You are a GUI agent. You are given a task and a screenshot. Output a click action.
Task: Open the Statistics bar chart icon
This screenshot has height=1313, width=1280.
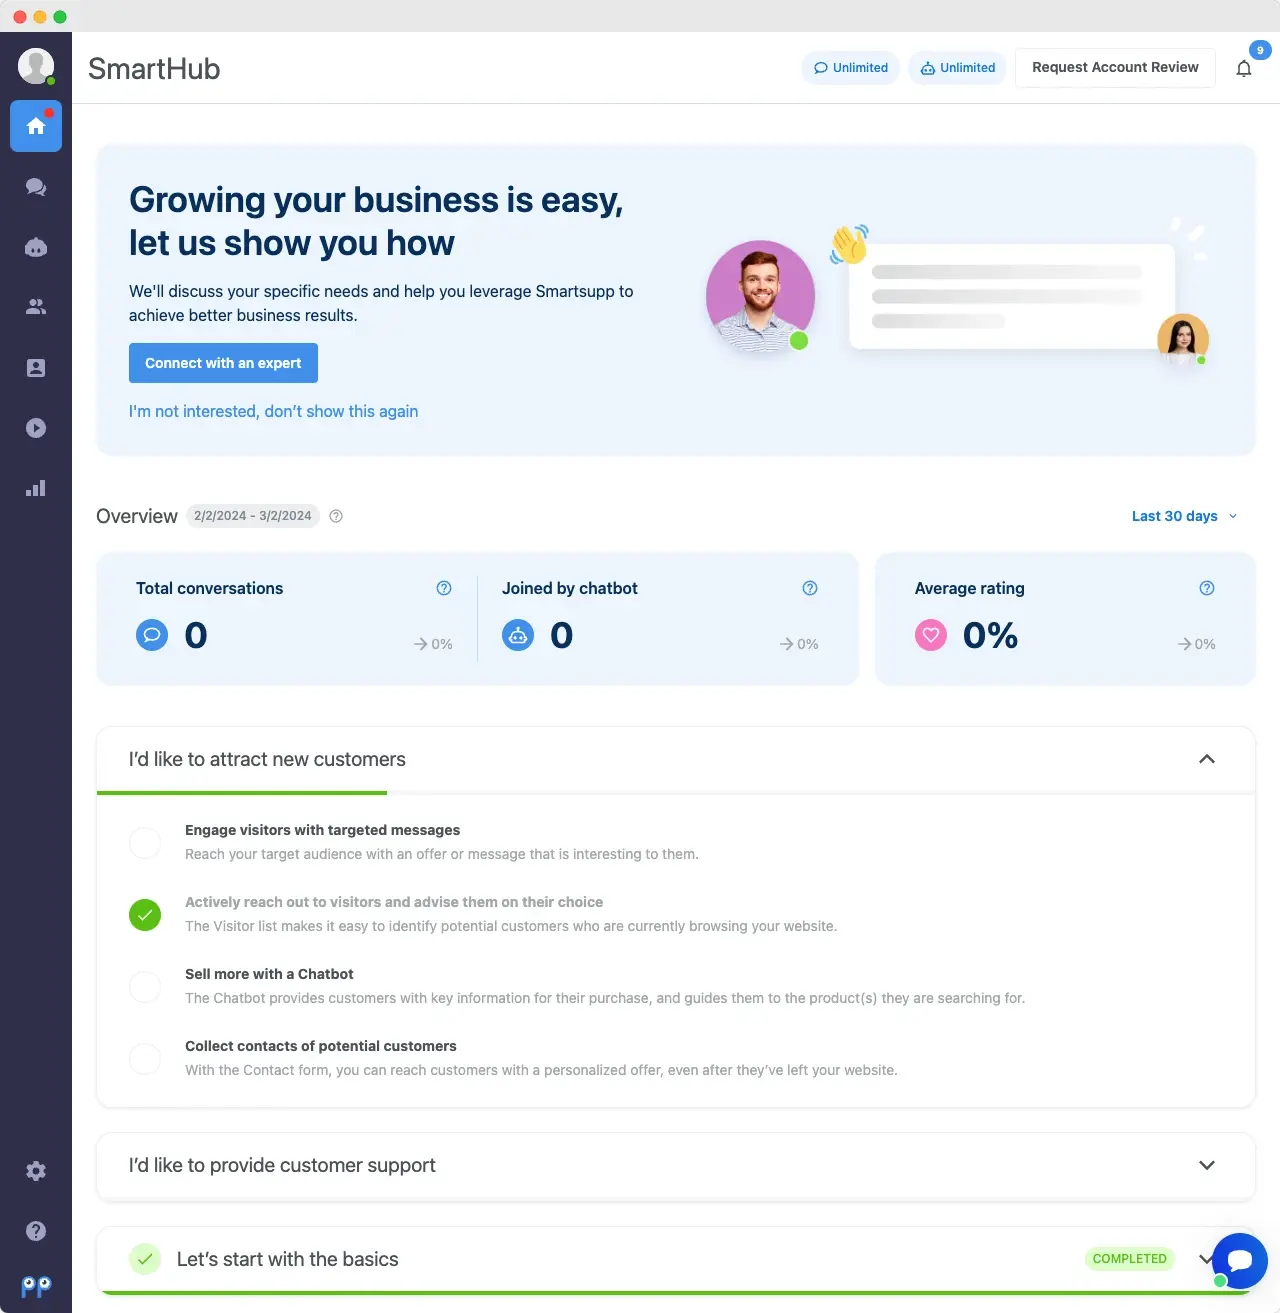point(36,488)
